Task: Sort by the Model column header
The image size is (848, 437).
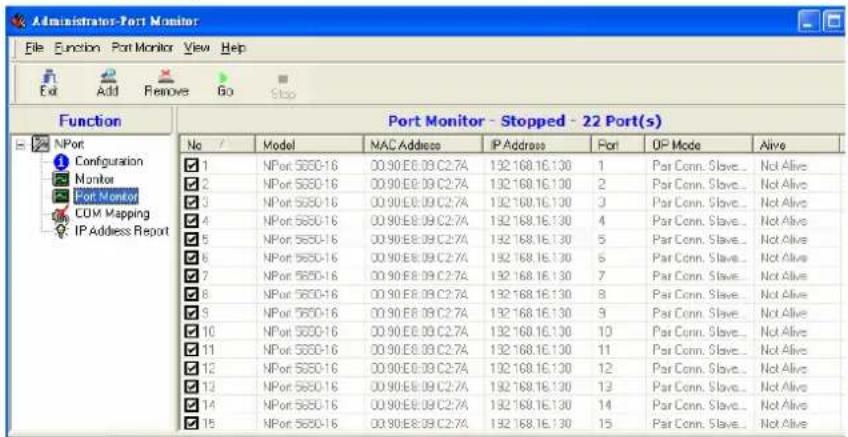Action: [x=309, y=145]
